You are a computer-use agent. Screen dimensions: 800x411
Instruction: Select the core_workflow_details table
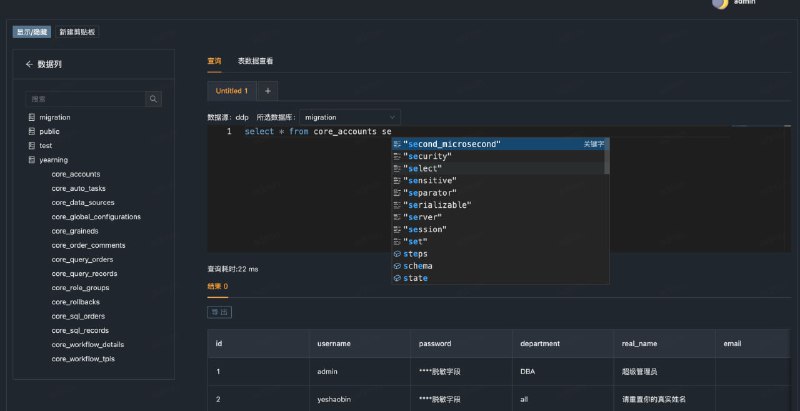pyautogui.click(x=87, y=345)
